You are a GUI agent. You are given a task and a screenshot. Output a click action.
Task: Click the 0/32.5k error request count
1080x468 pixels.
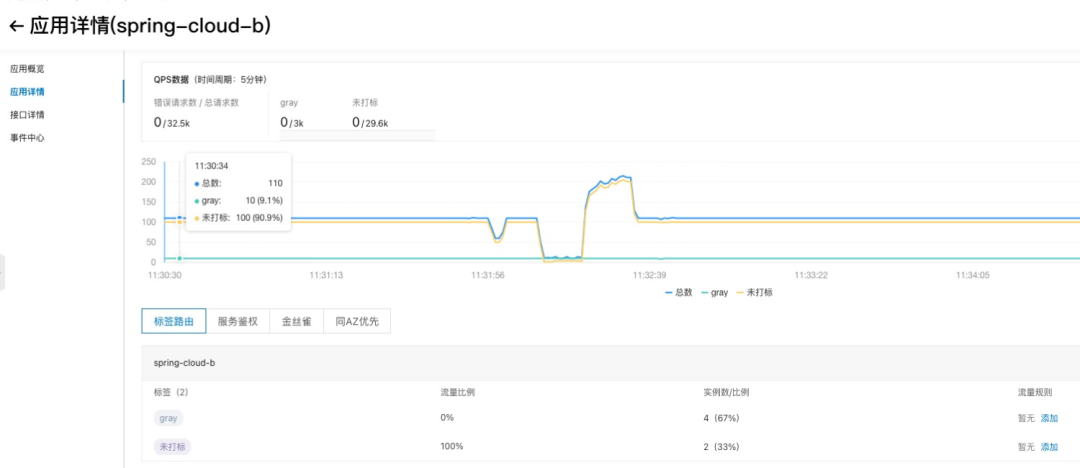pos(174,123)
